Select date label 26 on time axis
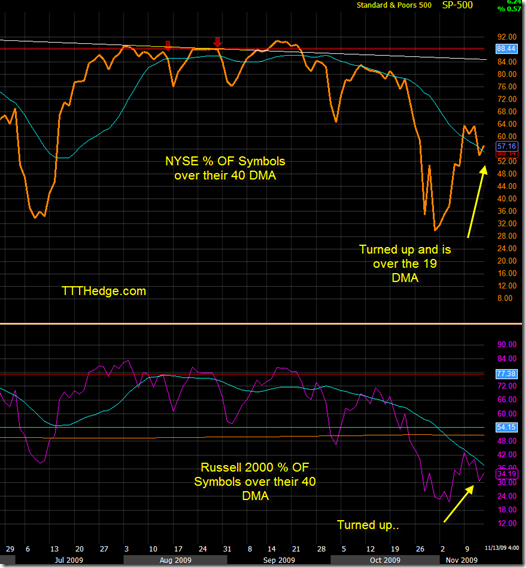This screenshot has height=568, width=526. pyautogui.click(x=420, y=549)
